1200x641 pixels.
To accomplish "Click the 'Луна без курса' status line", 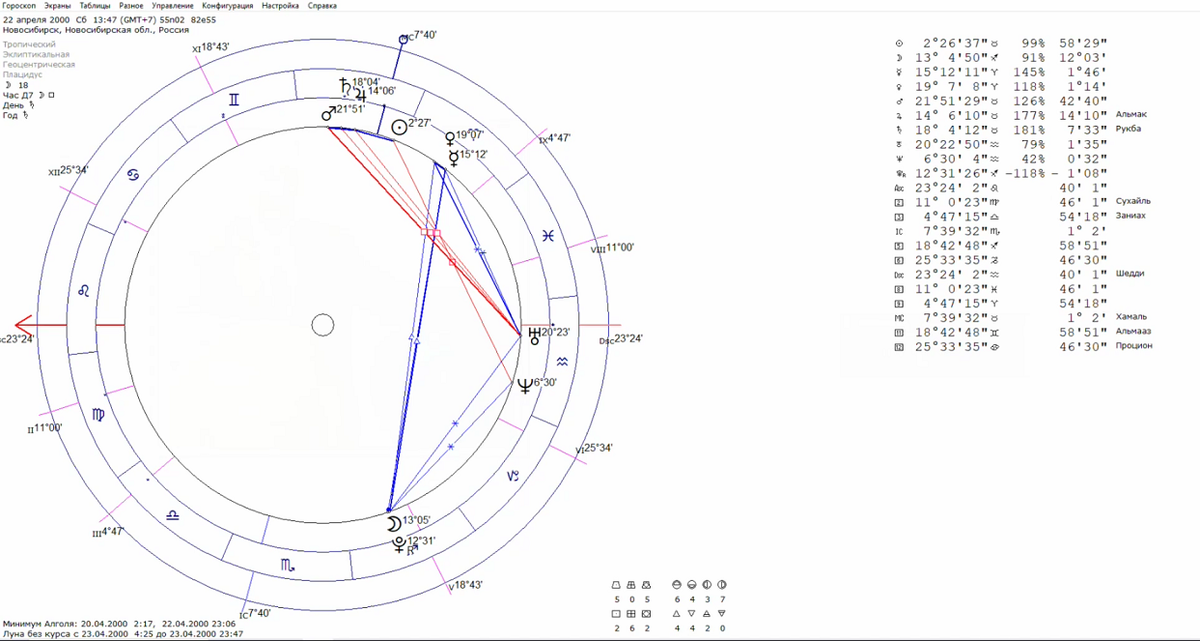I will [x=123, y=633].
